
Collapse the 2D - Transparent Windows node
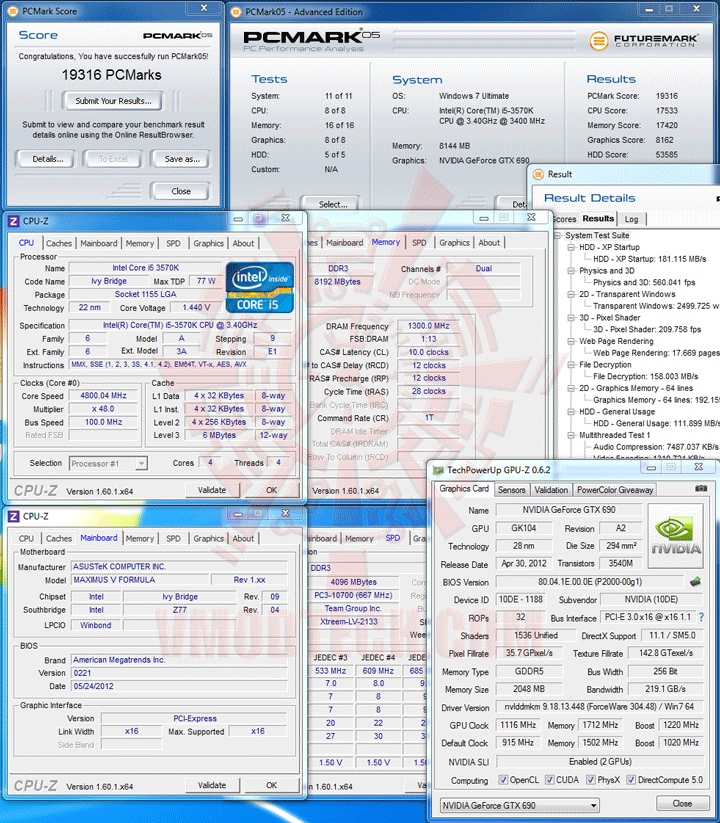point(571,294)
